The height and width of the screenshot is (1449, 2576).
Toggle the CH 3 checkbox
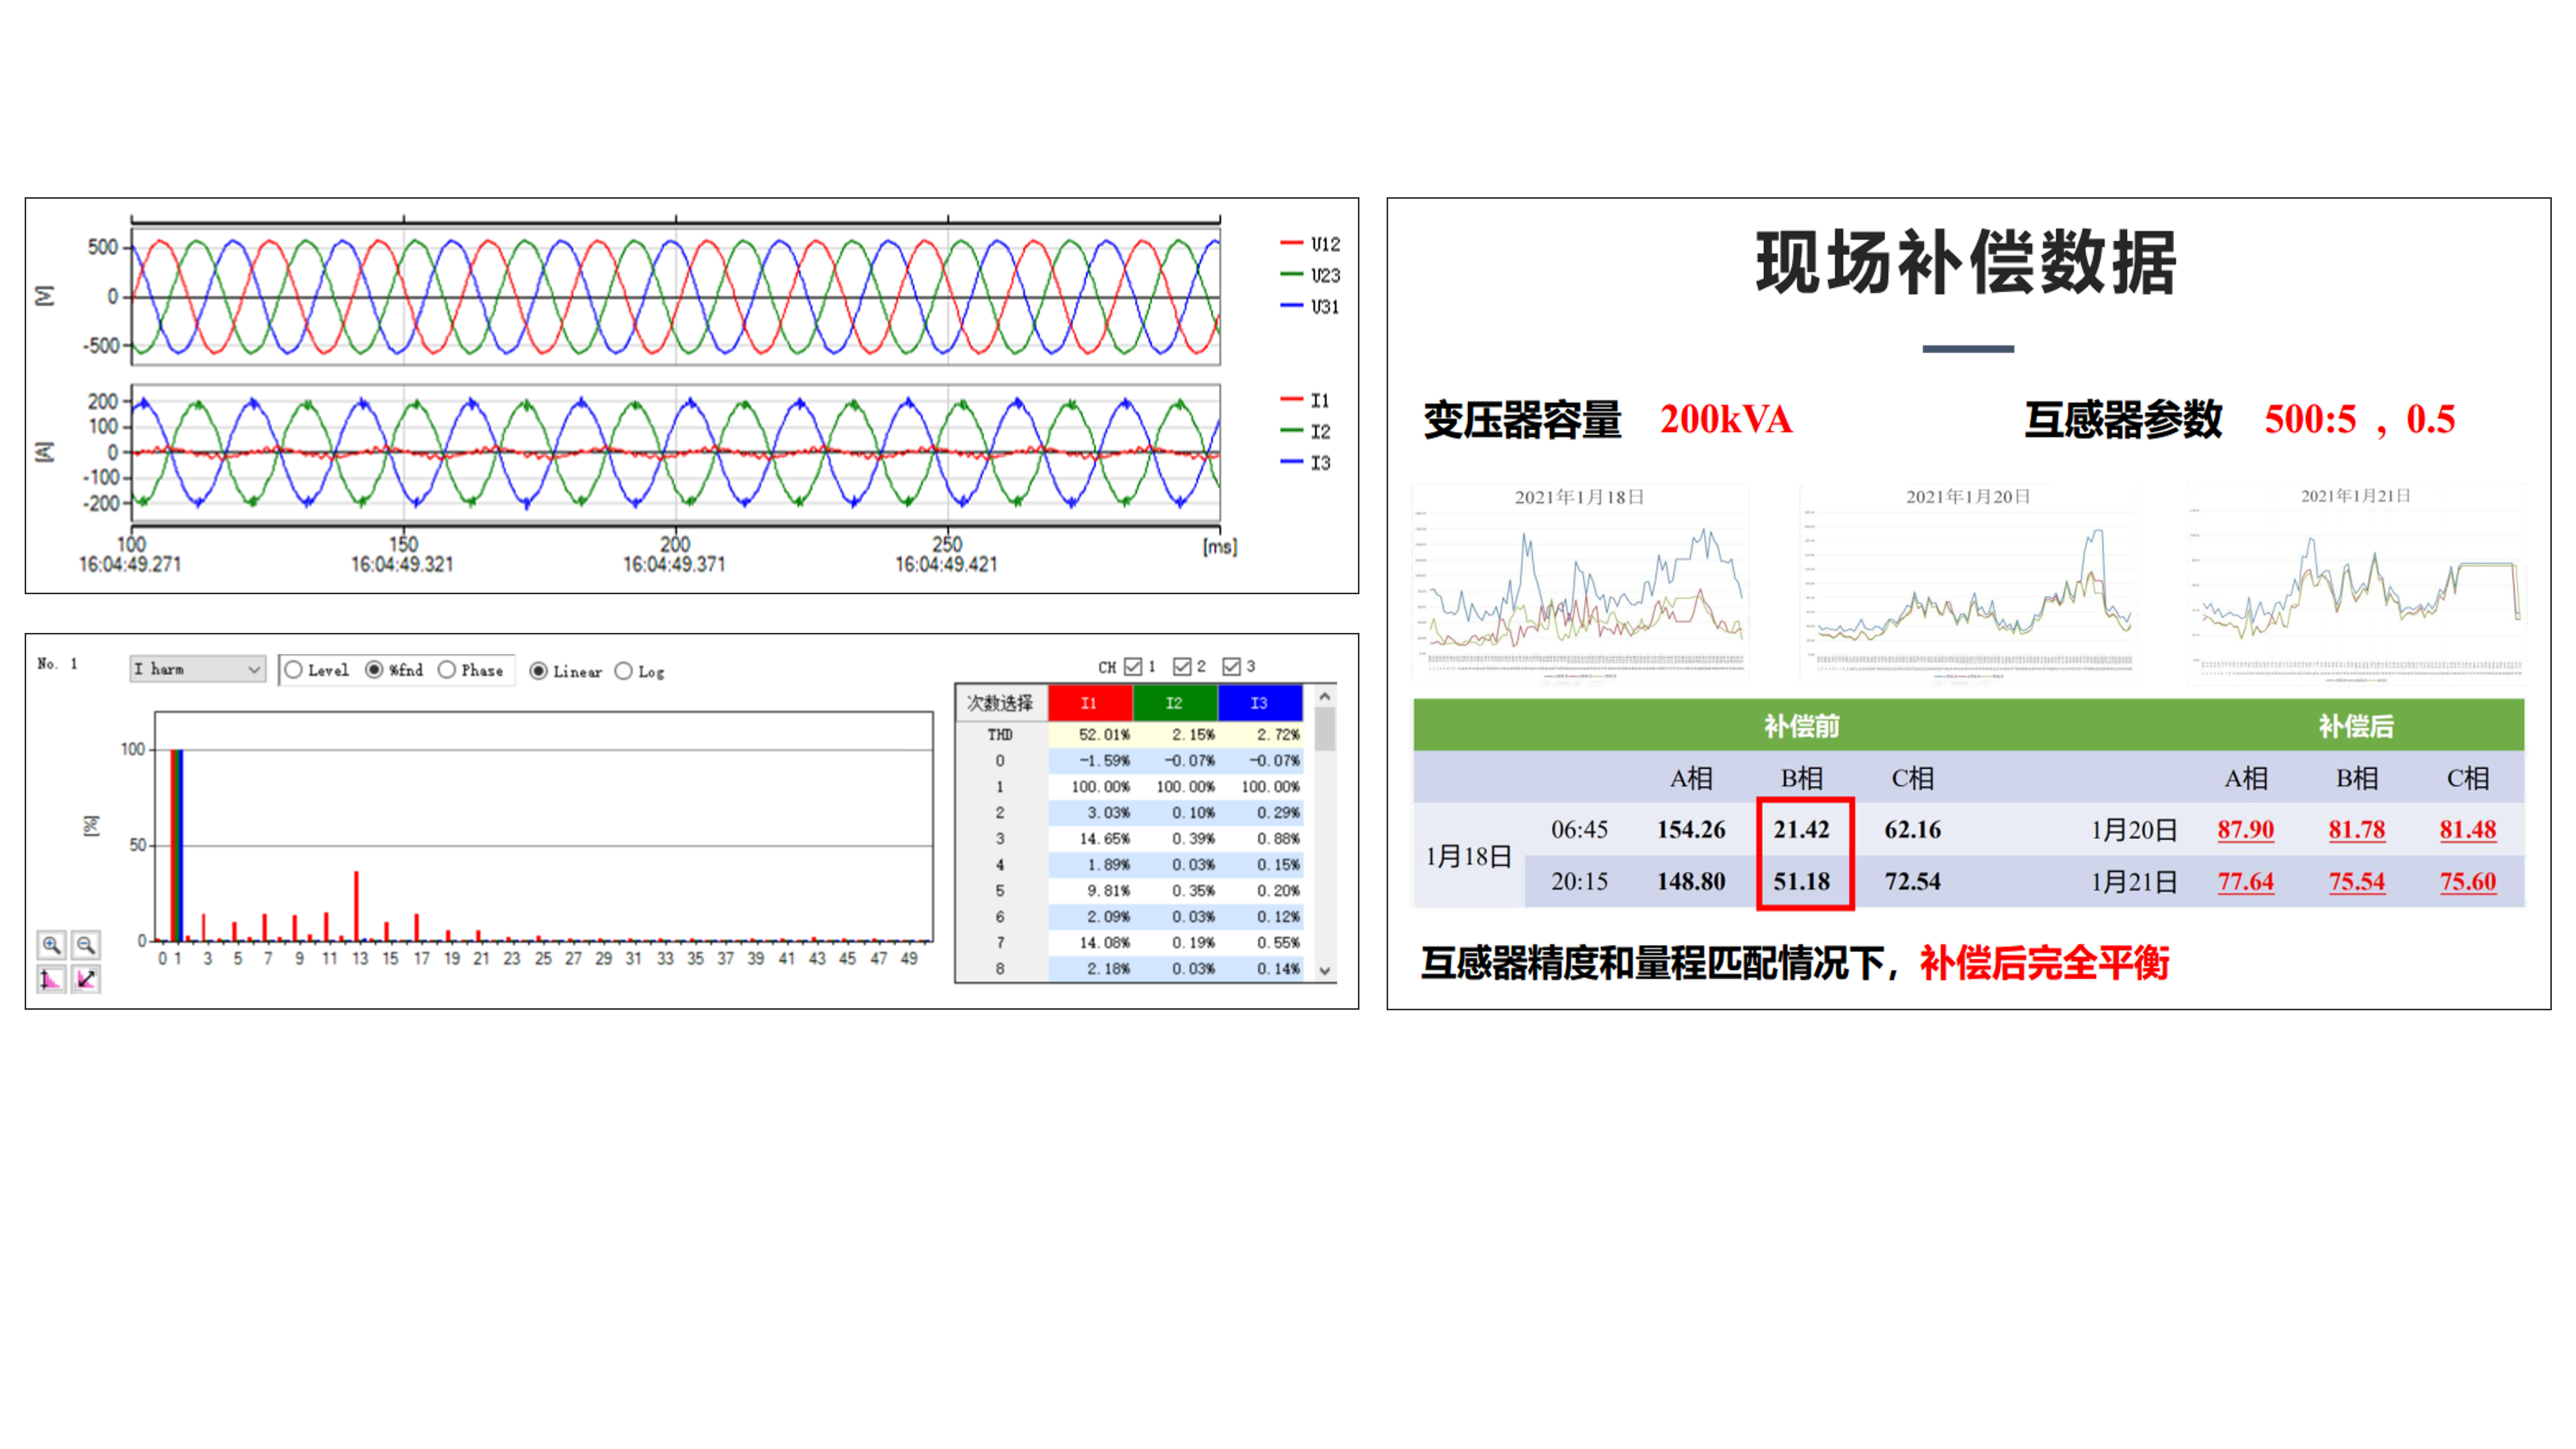pos(1231,666)
